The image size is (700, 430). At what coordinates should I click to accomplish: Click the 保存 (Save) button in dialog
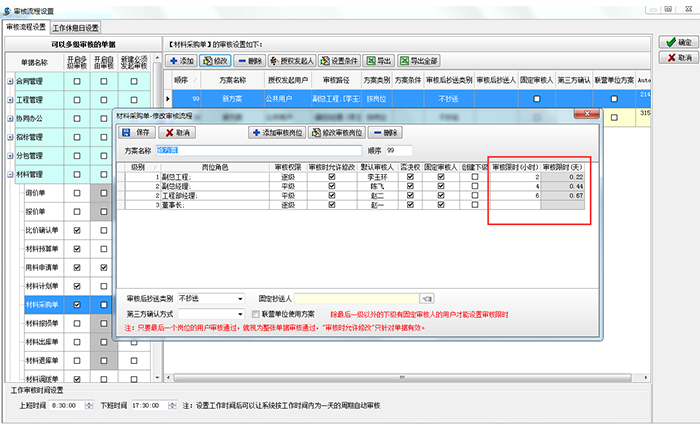(137, 132)
